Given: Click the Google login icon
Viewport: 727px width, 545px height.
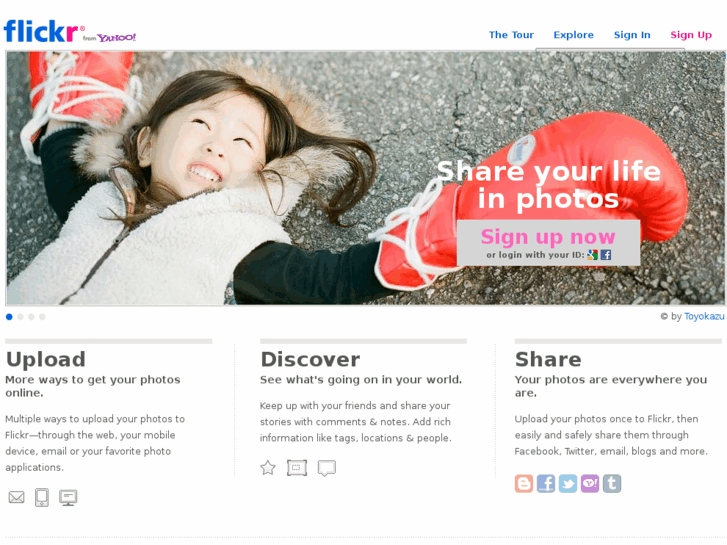Looking at the screenshot, I should point(593,255).
